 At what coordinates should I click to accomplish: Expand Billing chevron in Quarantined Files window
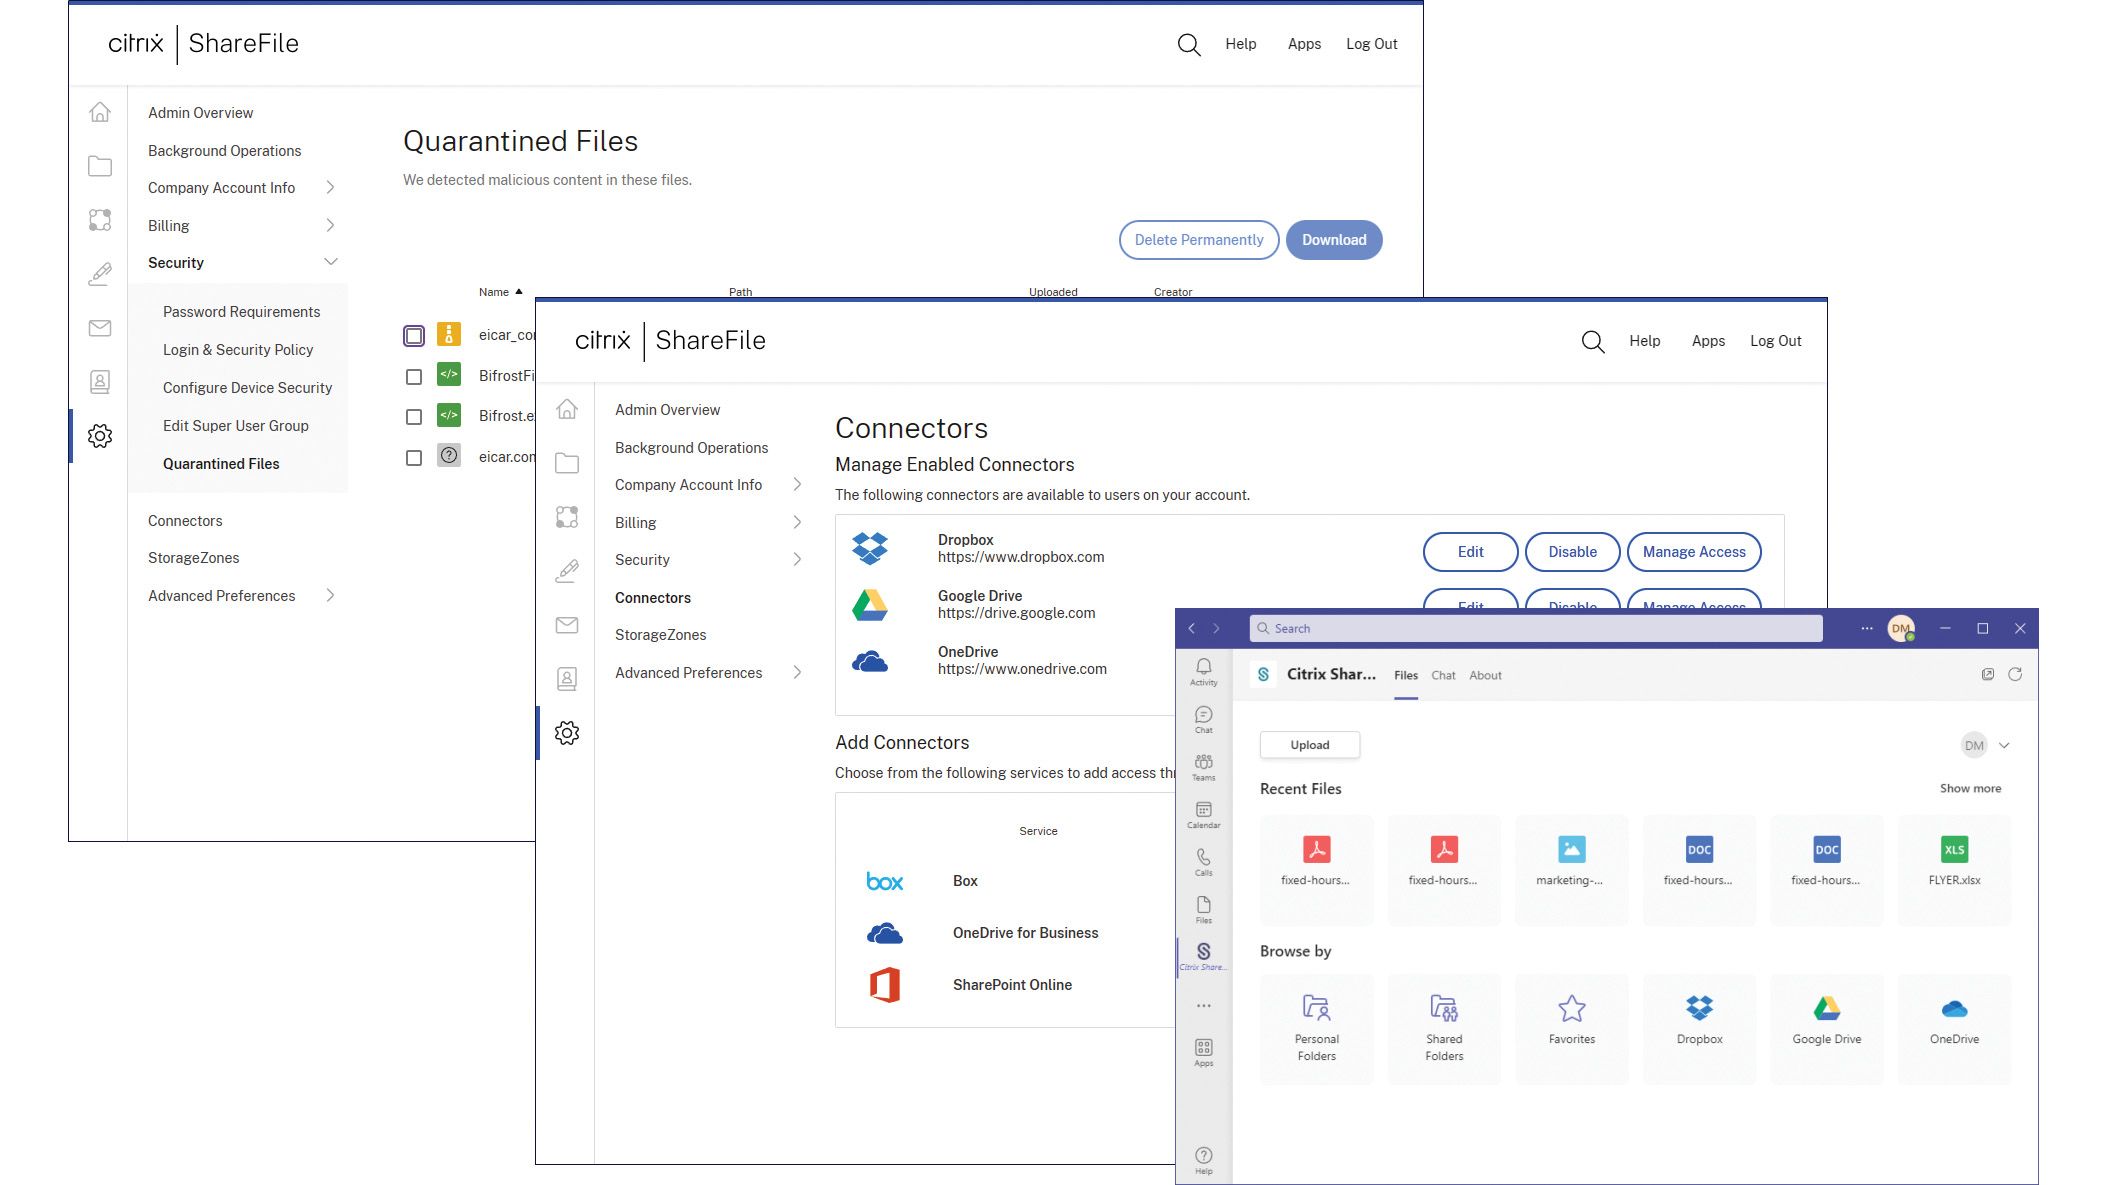click(330, 225)
